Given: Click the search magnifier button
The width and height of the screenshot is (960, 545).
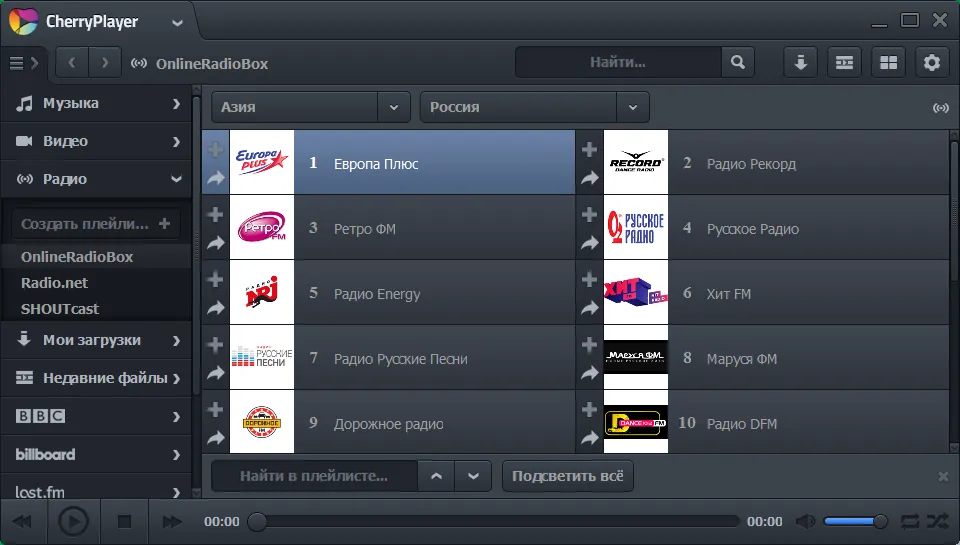Looking at the screenshot, I should pyautogui.click(x=738, y=62).
